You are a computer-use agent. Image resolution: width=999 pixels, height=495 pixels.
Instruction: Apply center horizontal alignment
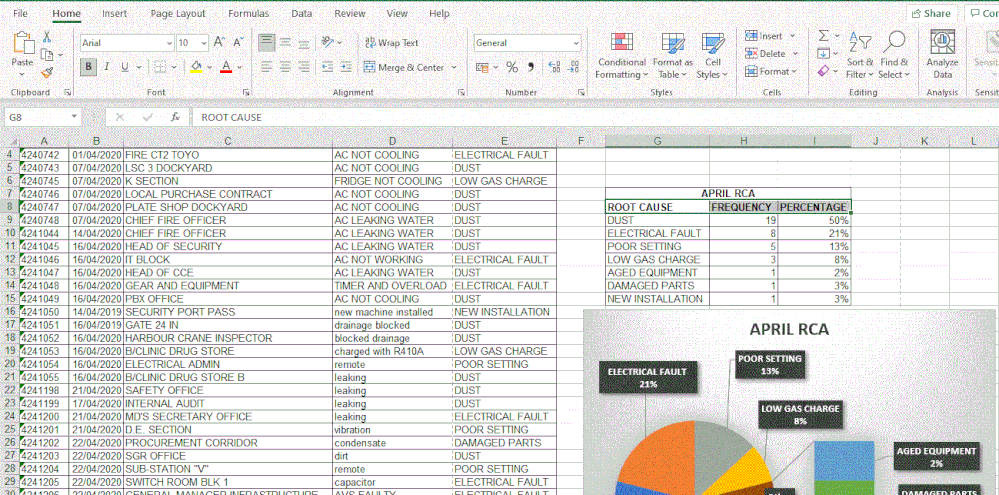[x=285, y=67]
